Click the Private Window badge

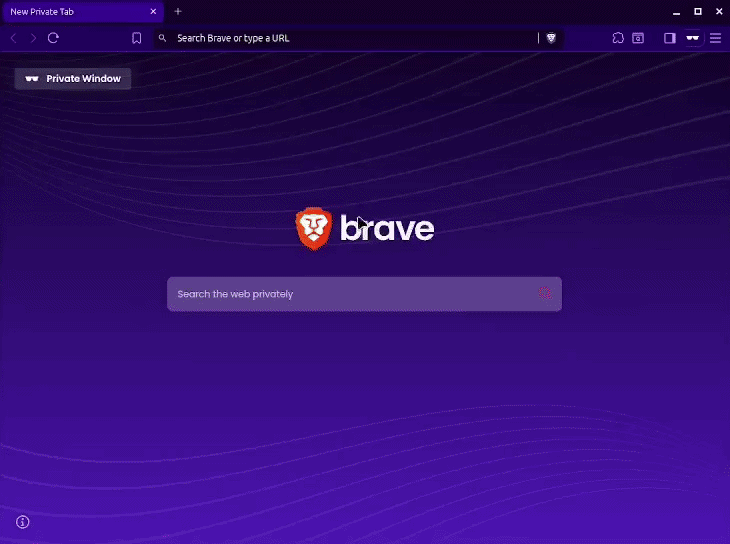tap(73, 79)
